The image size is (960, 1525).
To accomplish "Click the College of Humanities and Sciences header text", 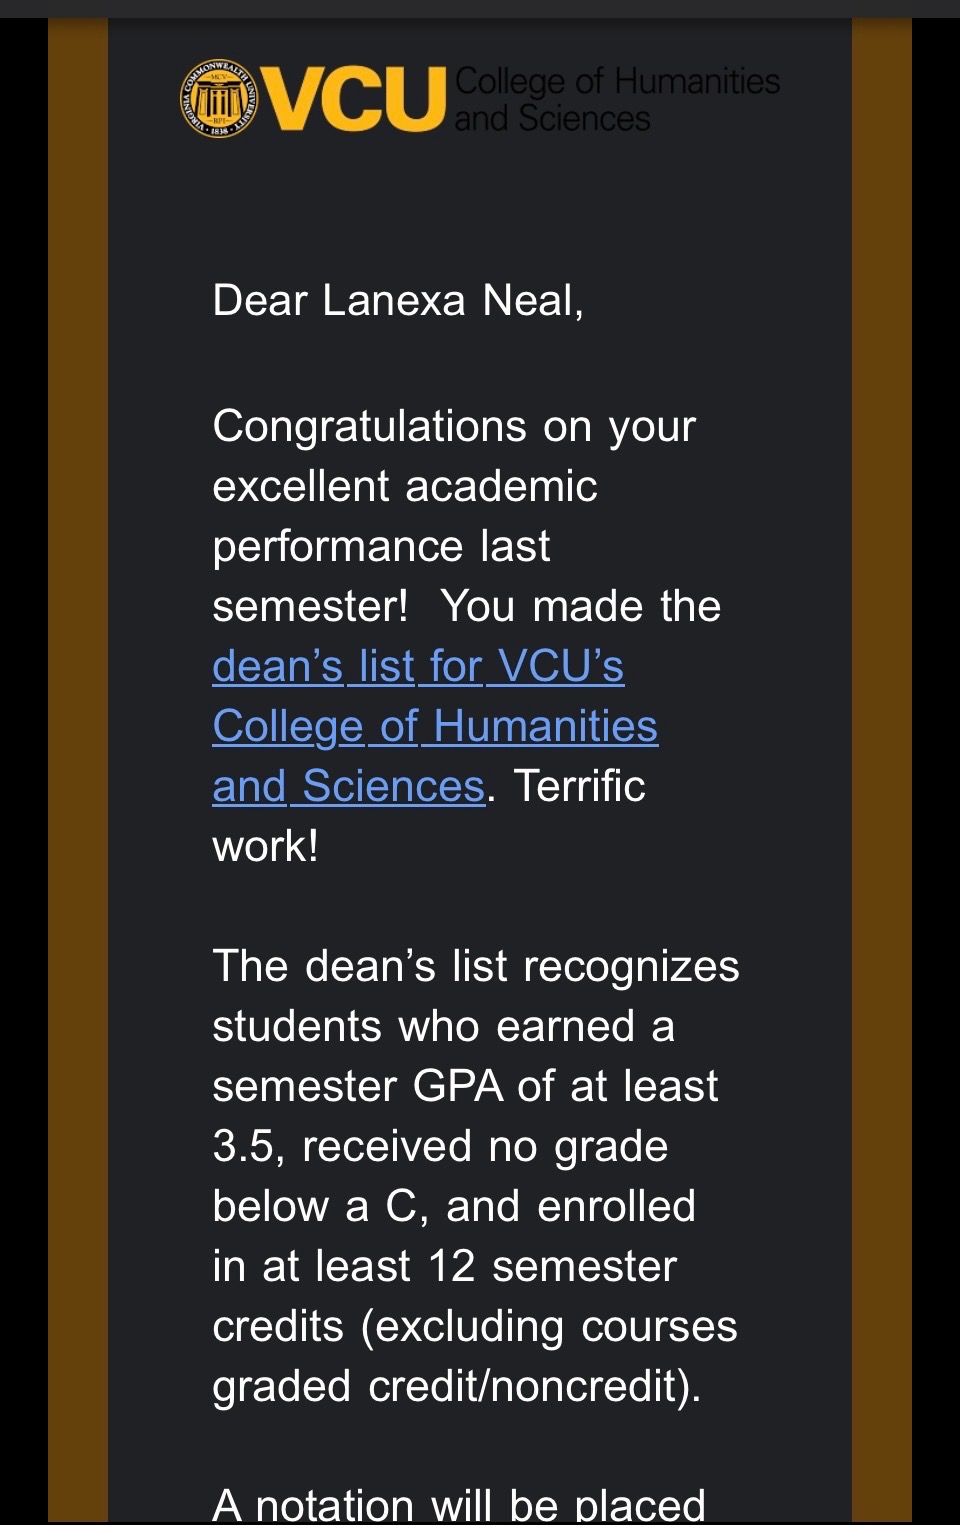I will 617,99.
